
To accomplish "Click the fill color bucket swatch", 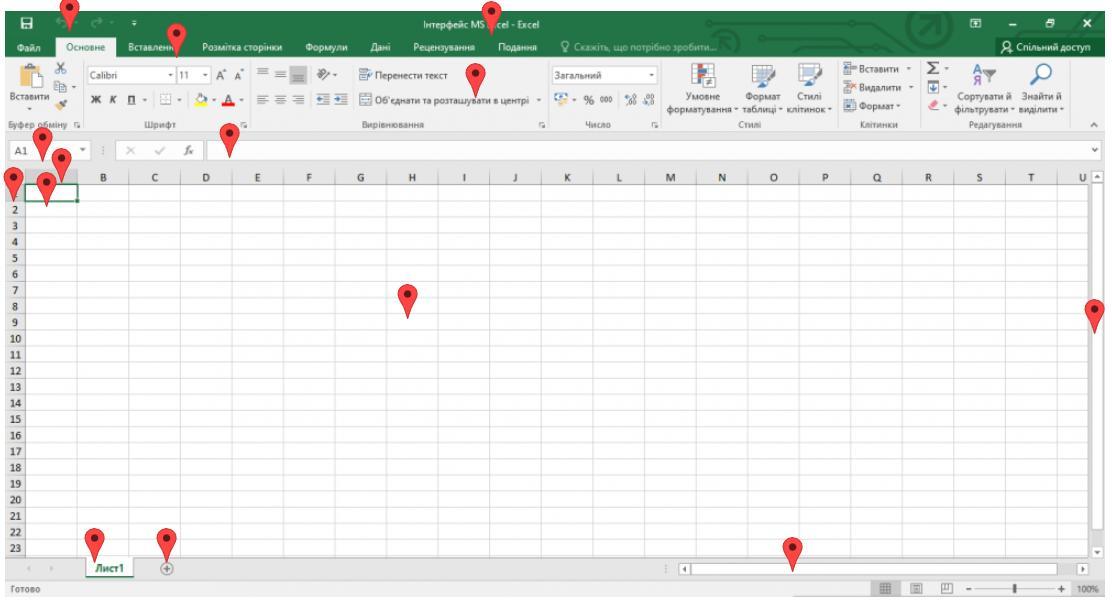I will pos(201,100).
